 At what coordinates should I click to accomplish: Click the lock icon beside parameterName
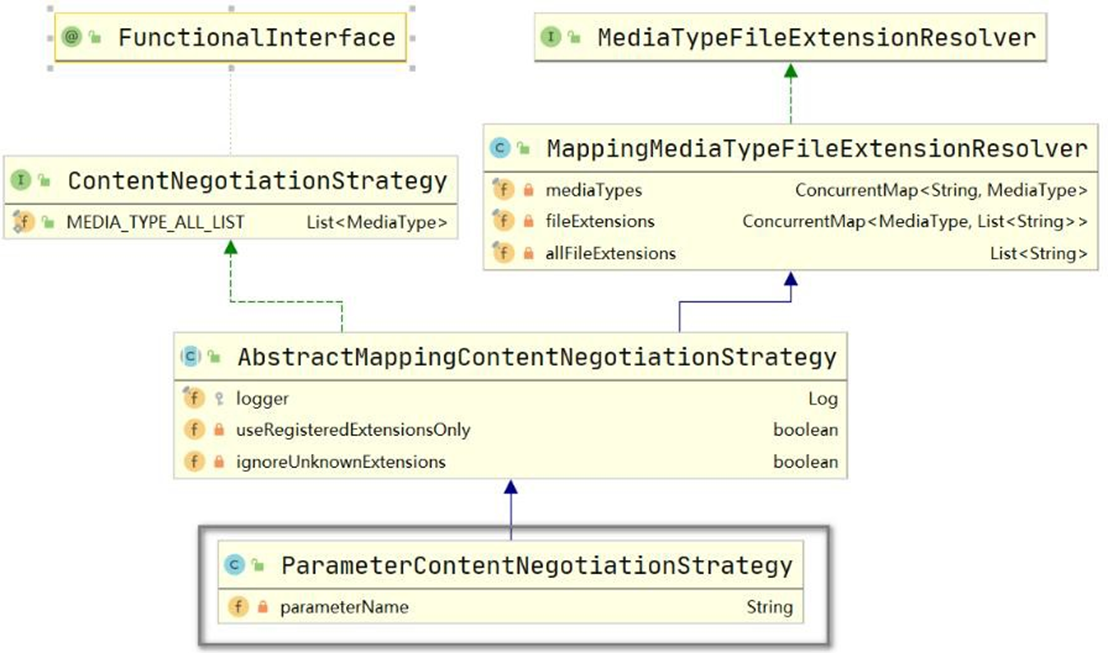(x=263, y=607)
